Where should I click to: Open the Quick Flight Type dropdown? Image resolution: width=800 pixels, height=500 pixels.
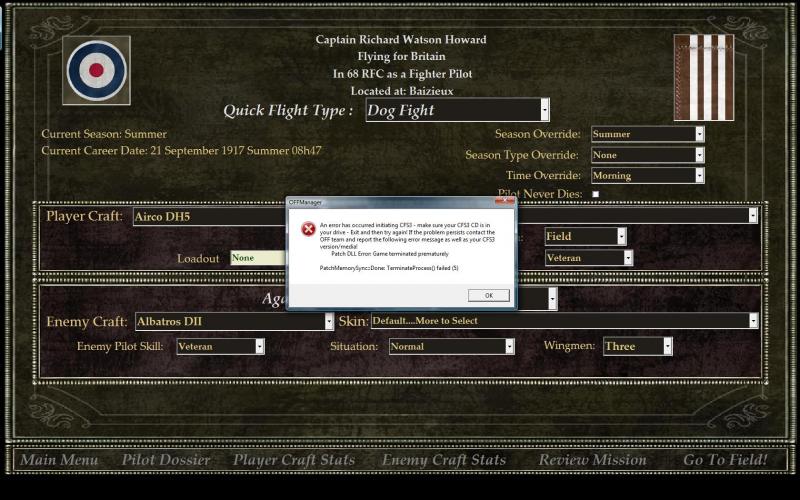tap(458, 110)
